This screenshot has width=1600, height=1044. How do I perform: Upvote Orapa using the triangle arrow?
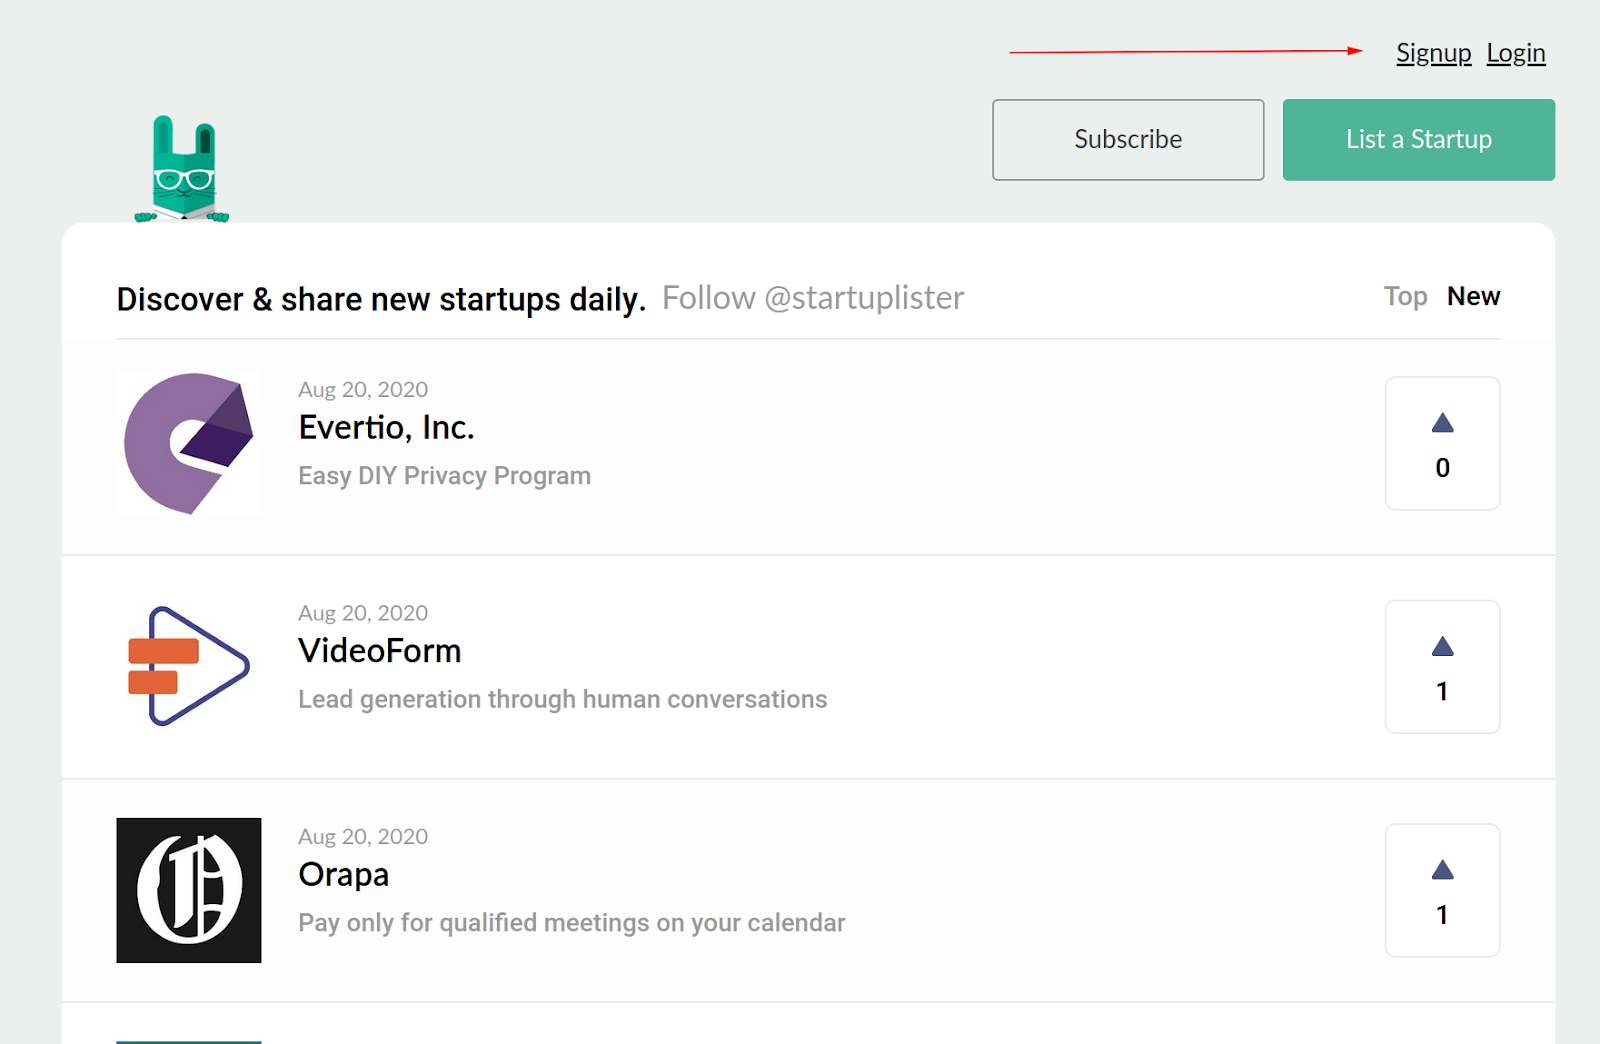1442,871
